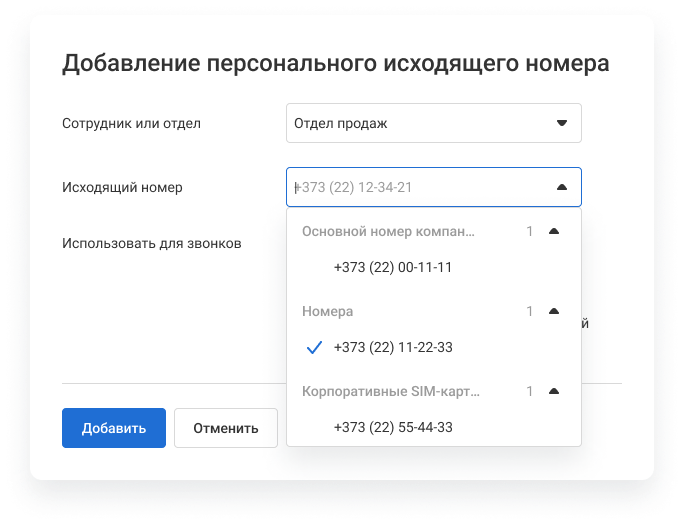Click the Номера group header label

[328, 312]
